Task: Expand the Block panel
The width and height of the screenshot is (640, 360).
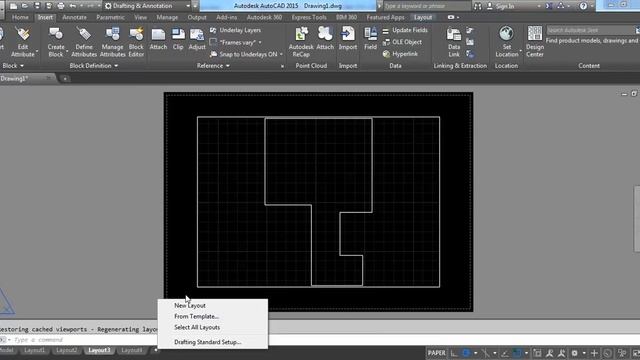Action: coord(12,66)
